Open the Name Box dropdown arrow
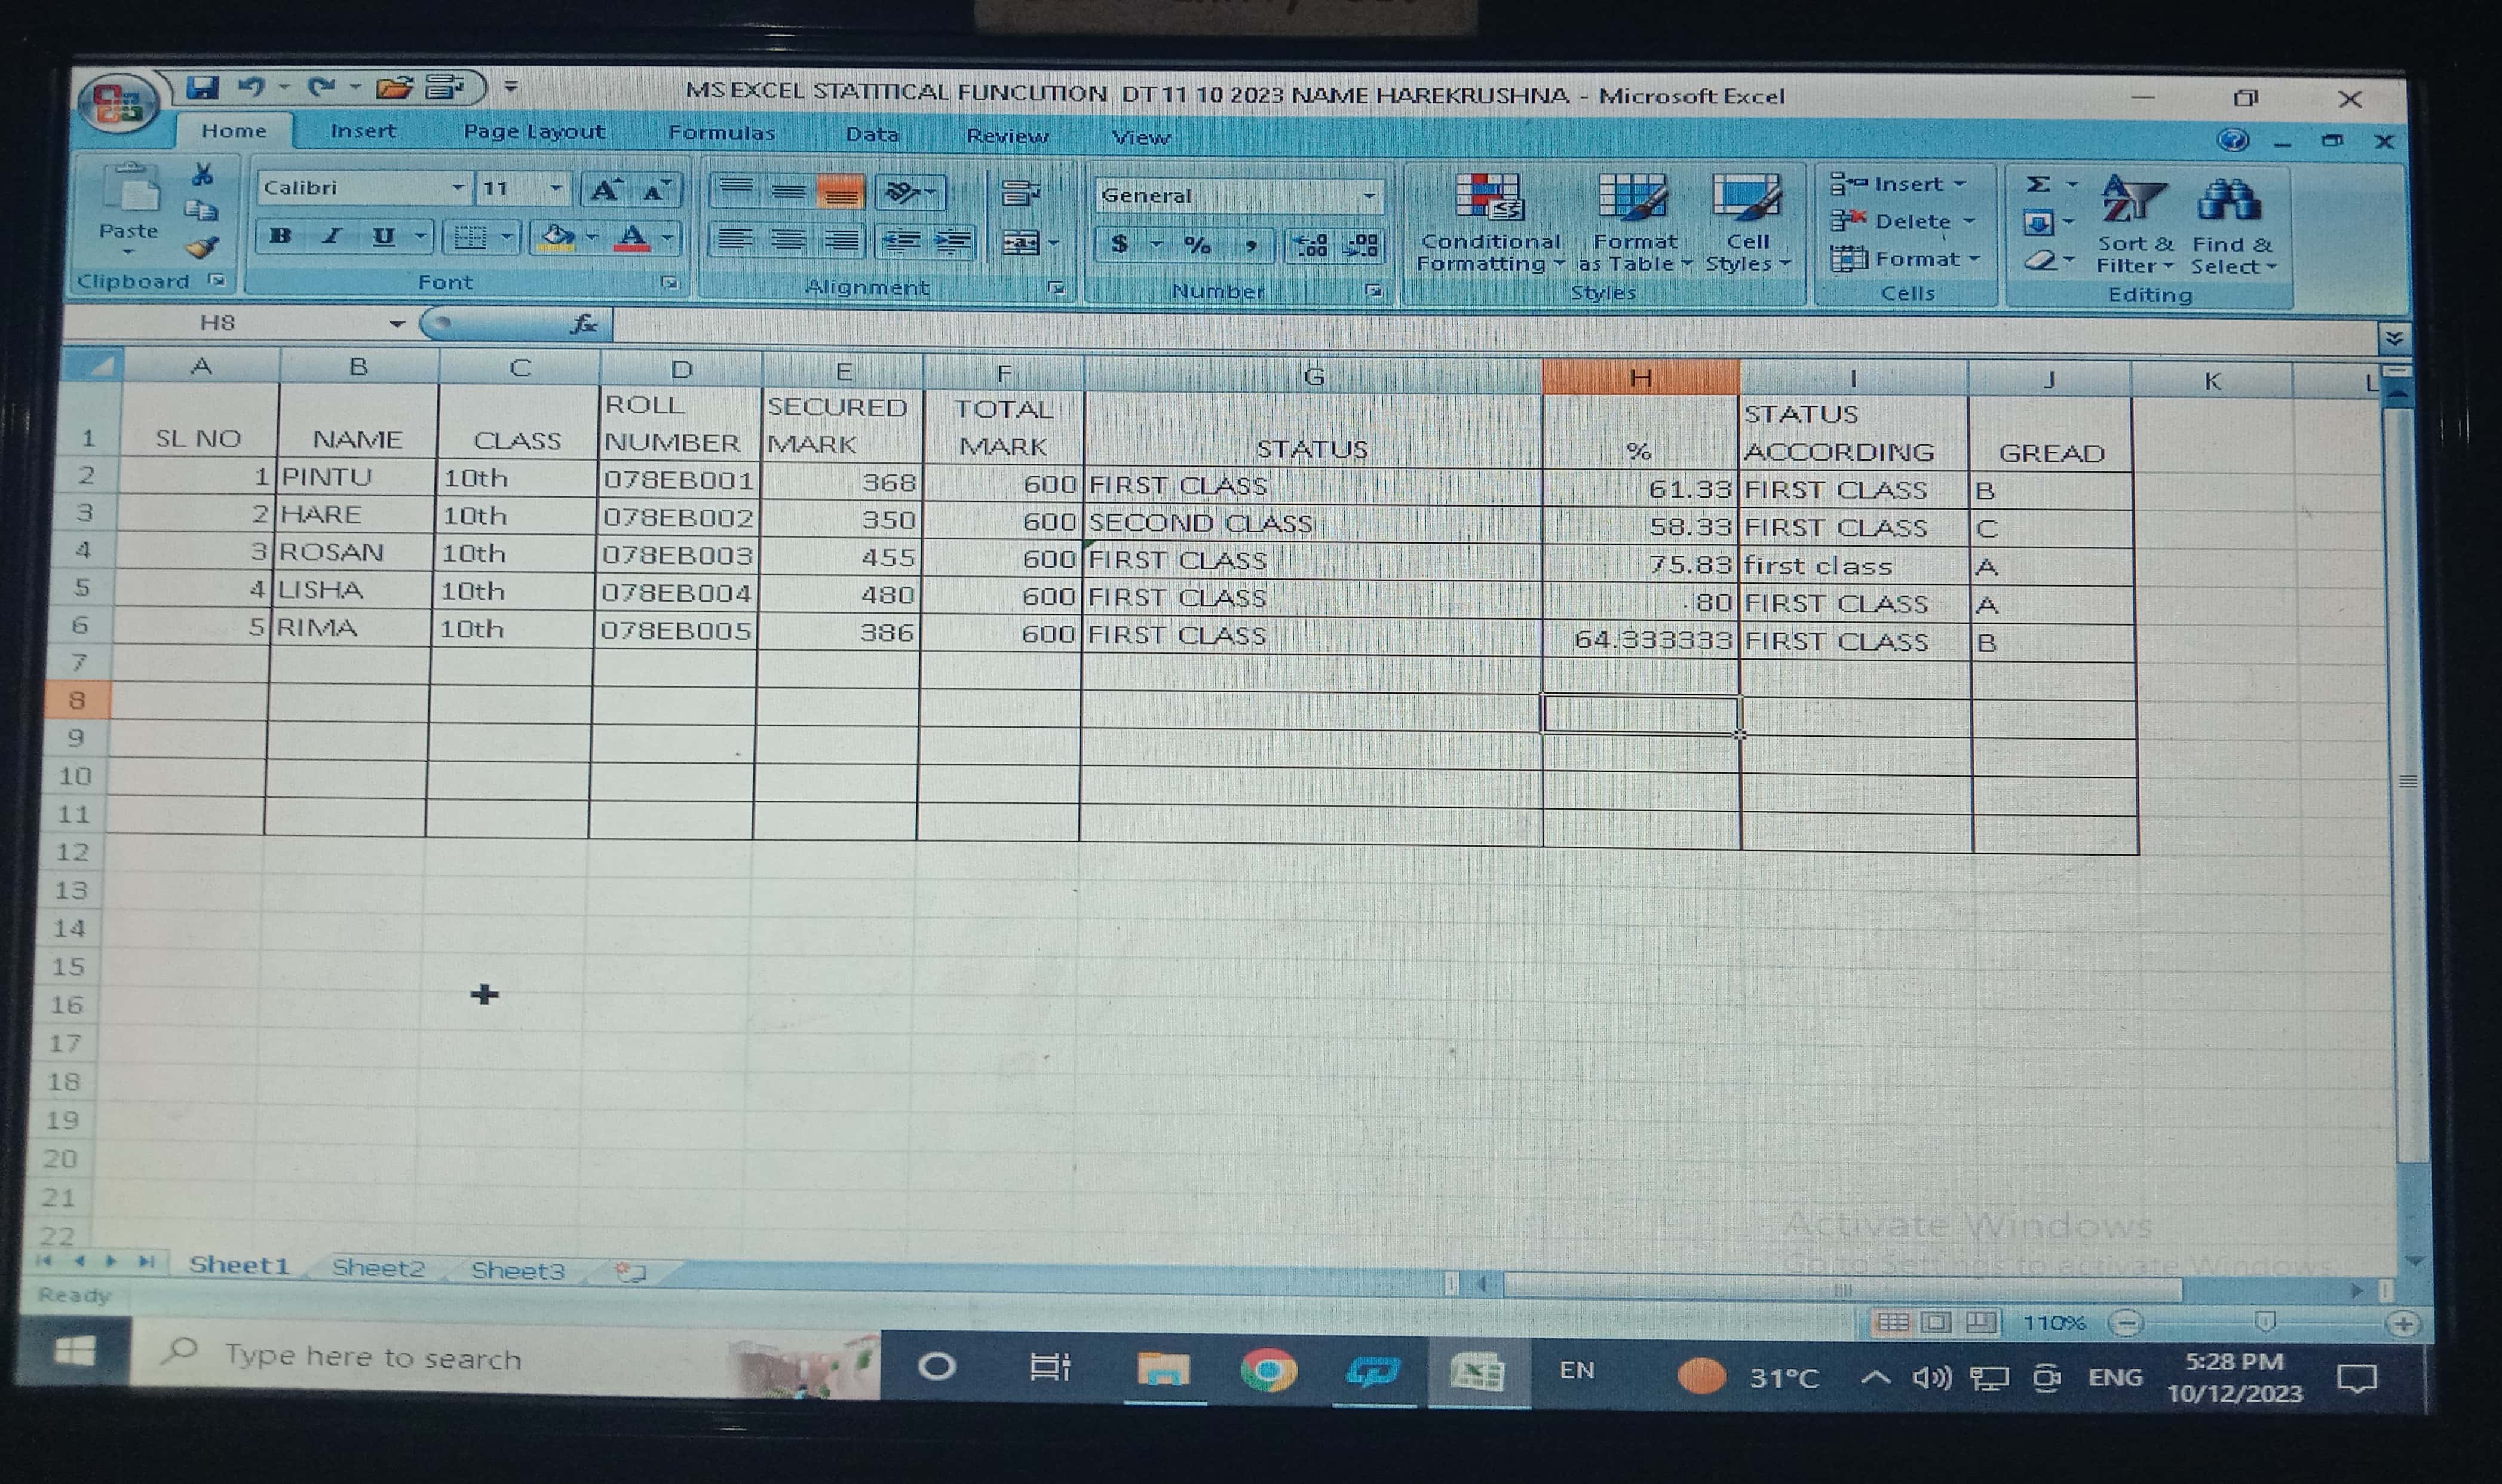The height and width of the screenshot is (1484, 2502). 397,324
